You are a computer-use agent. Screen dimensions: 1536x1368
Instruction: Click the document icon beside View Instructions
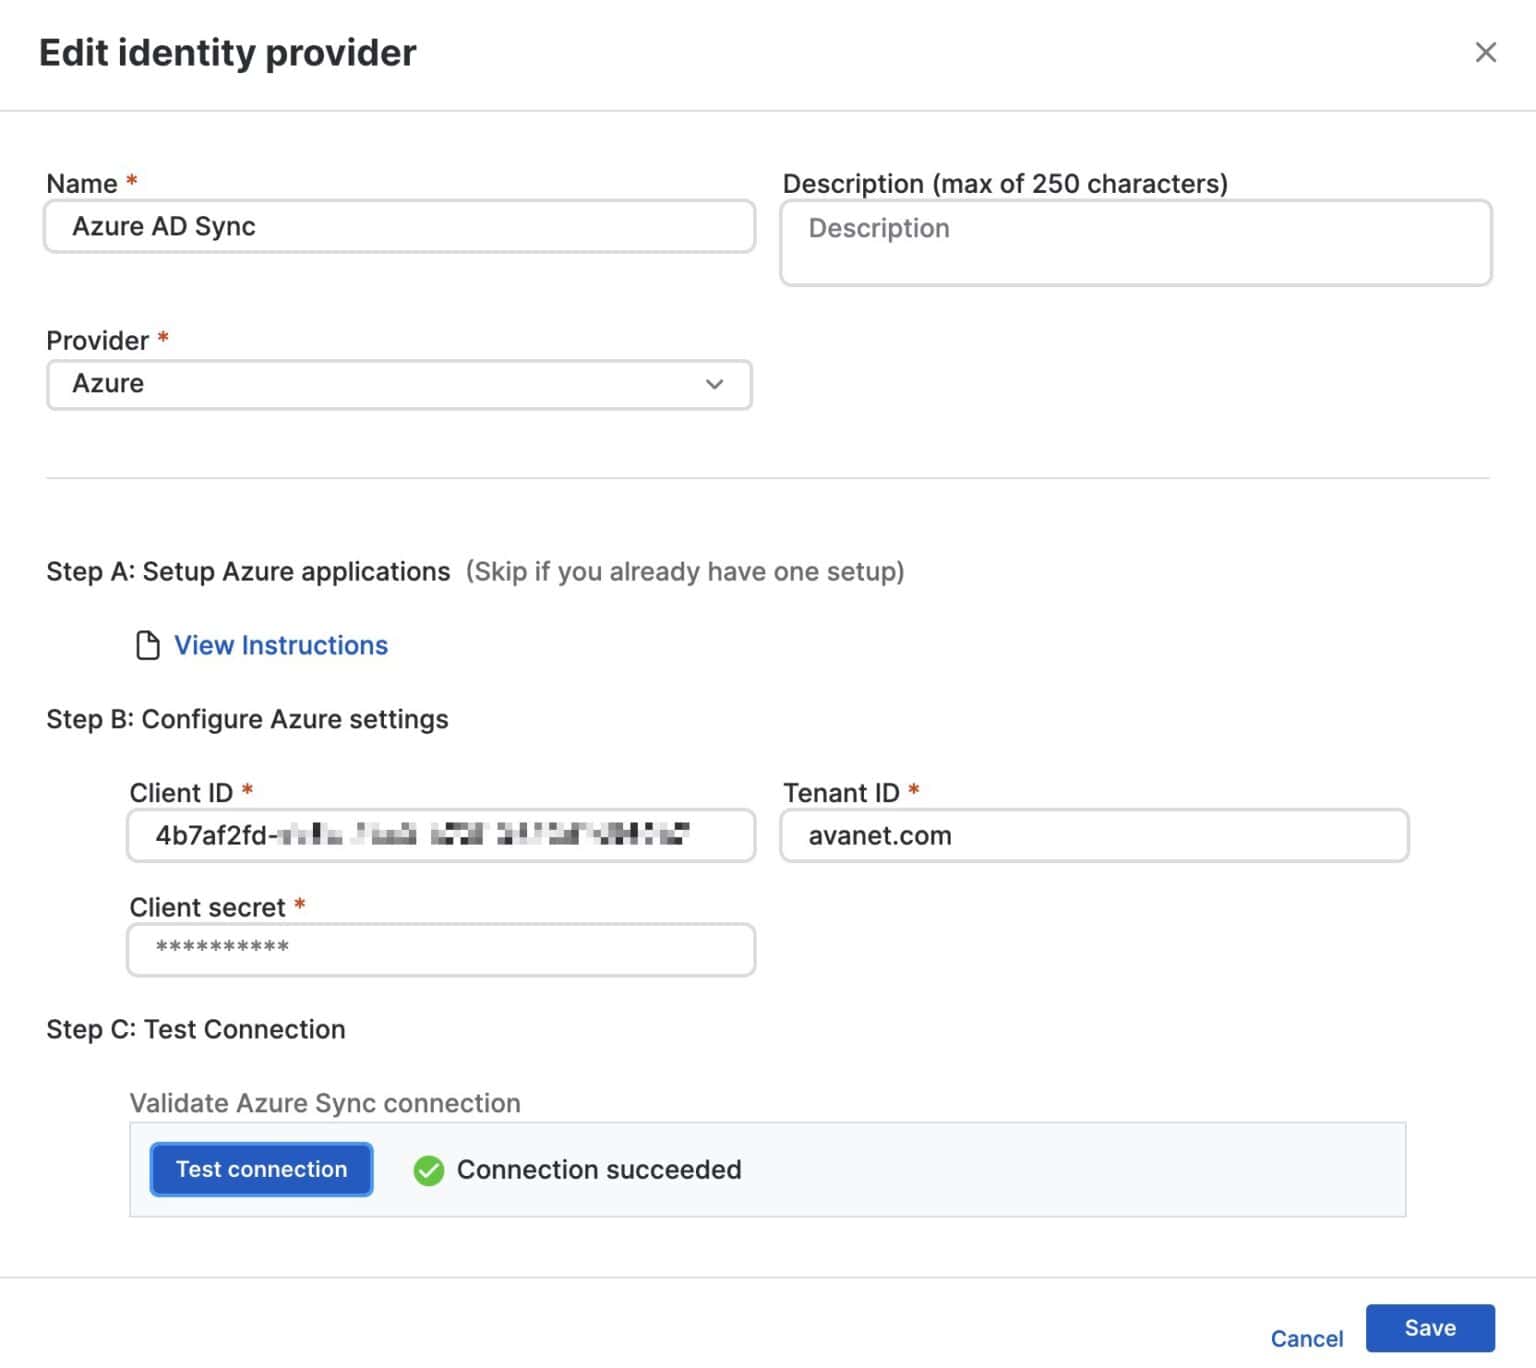click(x=147, y=645)
